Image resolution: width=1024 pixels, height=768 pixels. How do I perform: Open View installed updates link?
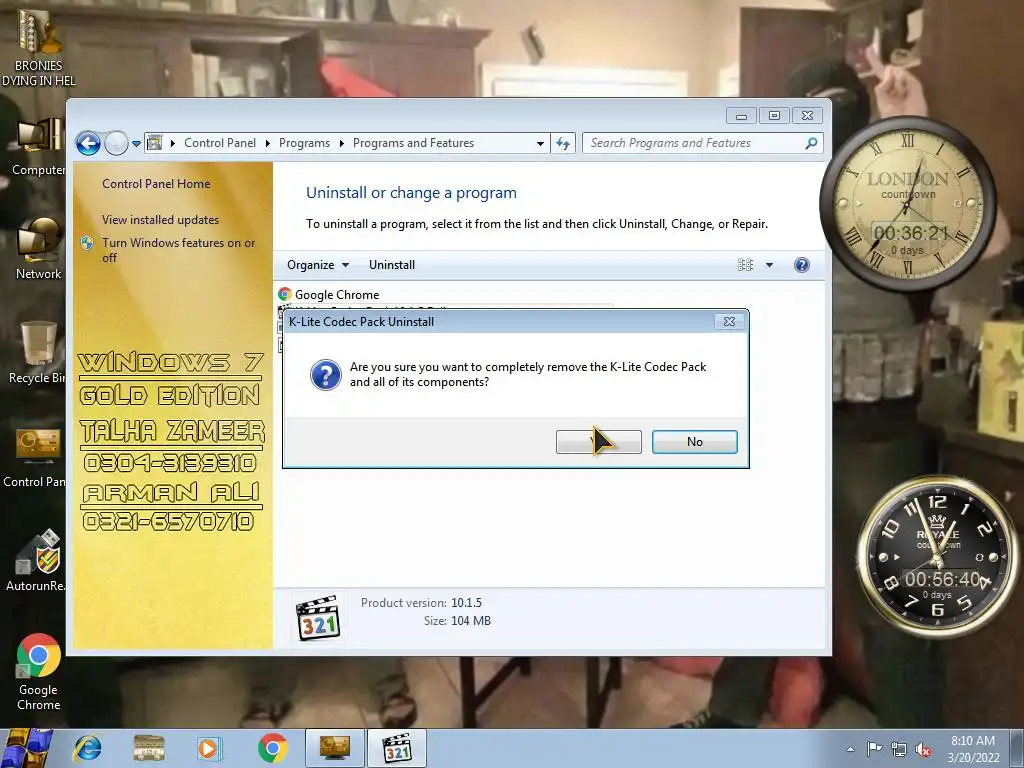pyautogui.click(x=160, y=219)
